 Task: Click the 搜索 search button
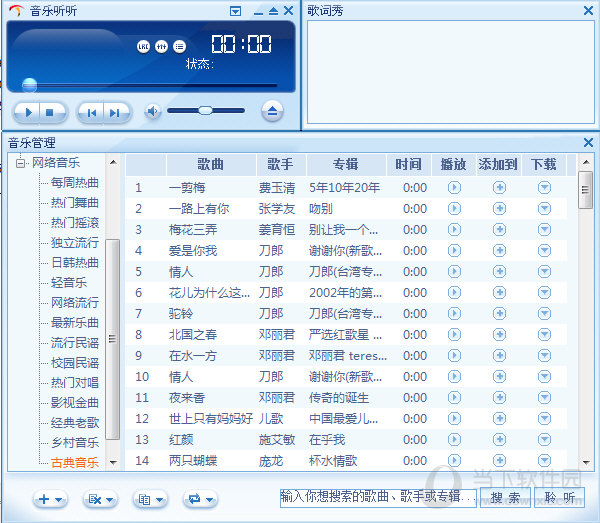tap(505, 498)
